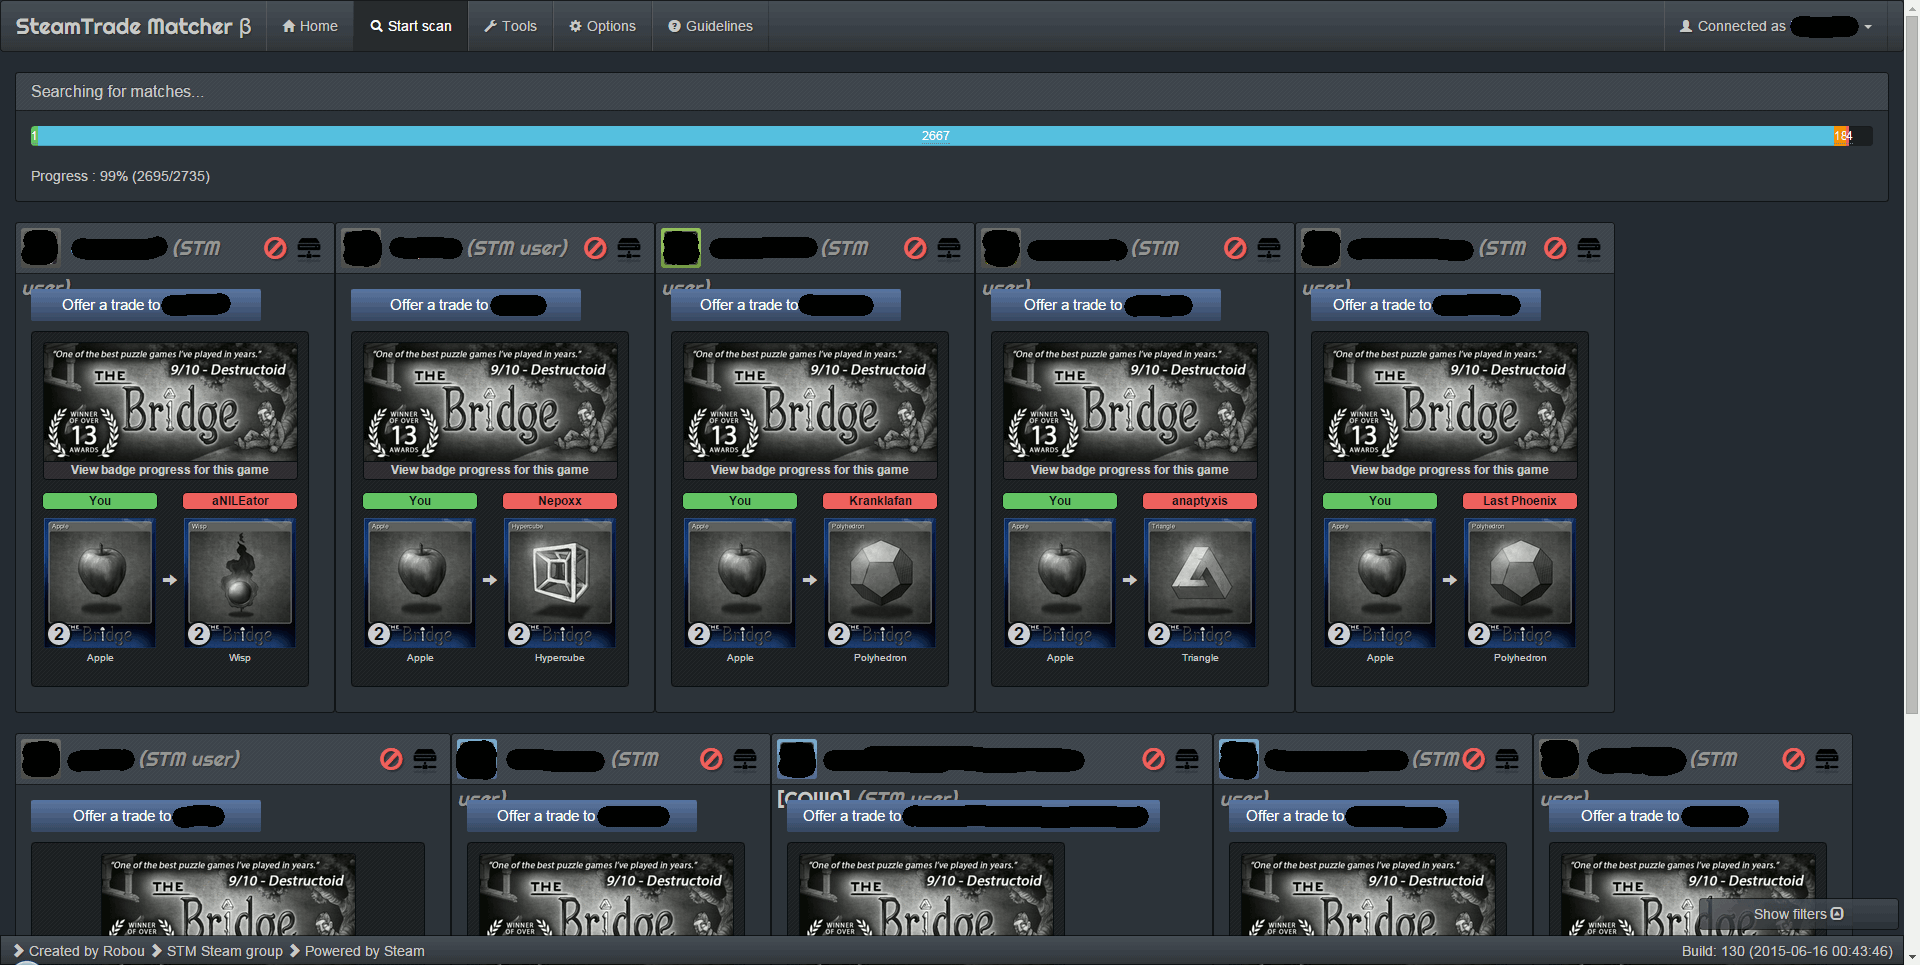Screen dimensions: 1920x965
Task: Click the user avatar above the anaptyxis trade
Action: point(1001,248)
